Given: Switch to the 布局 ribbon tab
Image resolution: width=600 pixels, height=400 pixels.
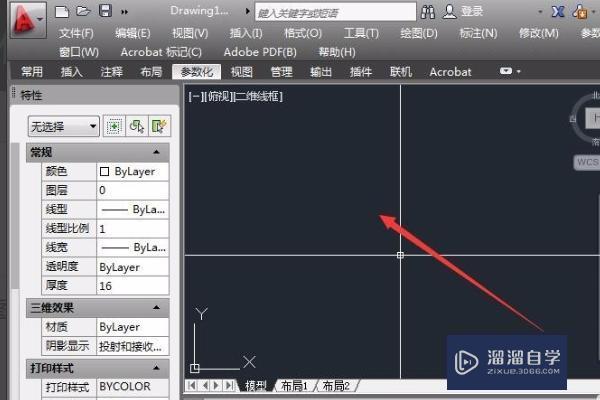Looking at the screenshot, I should (x=151, y=72).
